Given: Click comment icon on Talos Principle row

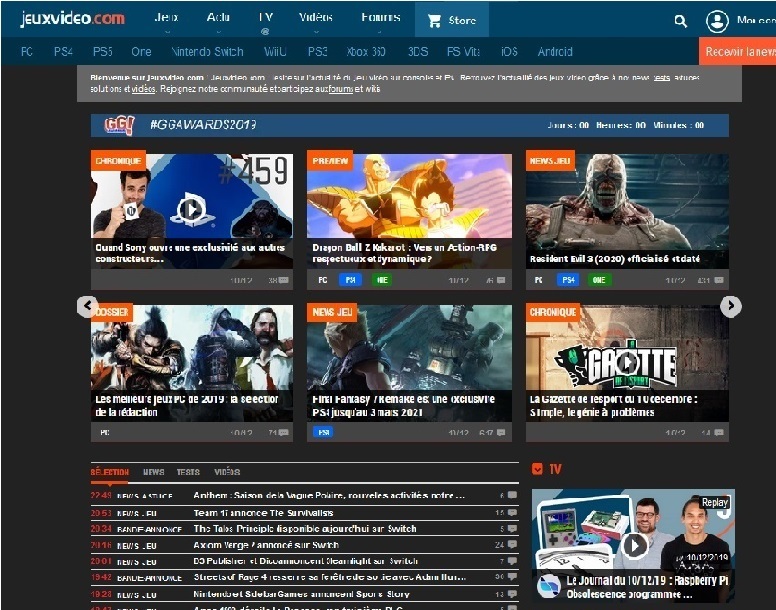Looking at the screenshot, I should (512, 528).
